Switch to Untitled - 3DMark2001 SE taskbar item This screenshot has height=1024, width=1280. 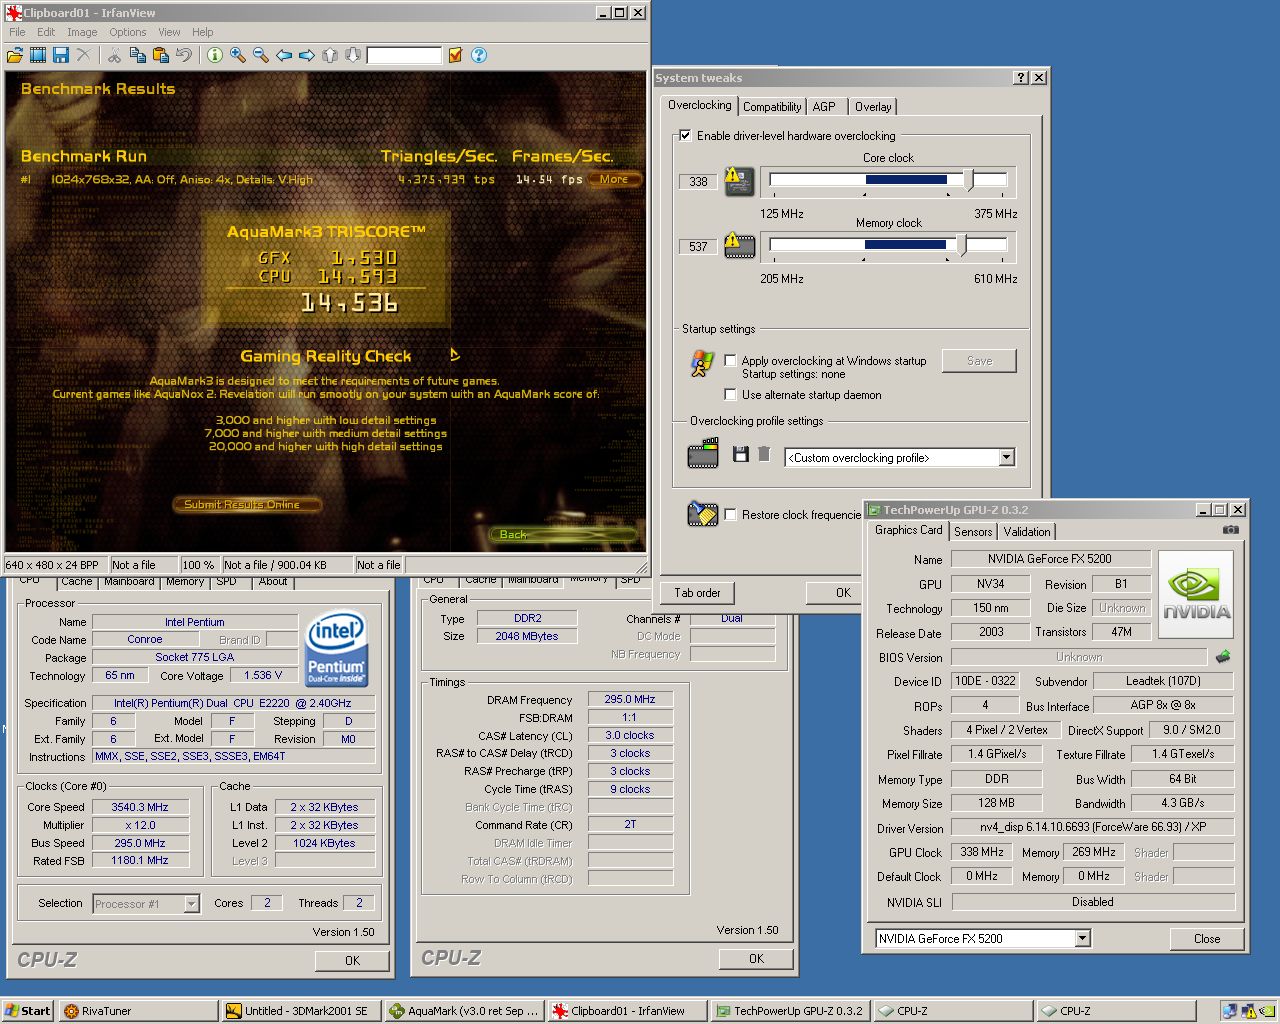pyautogui.click(x=302, y=1011)
